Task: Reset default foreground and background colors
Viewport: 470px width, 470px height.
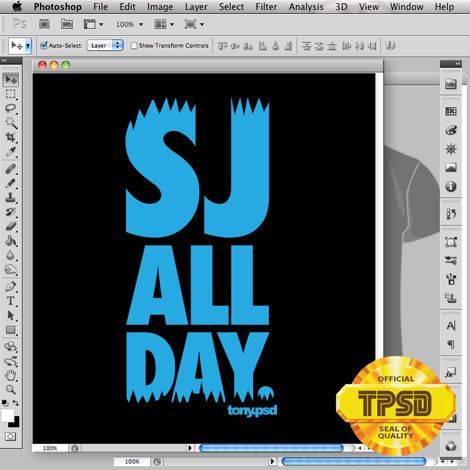Action: coord(5,403)
